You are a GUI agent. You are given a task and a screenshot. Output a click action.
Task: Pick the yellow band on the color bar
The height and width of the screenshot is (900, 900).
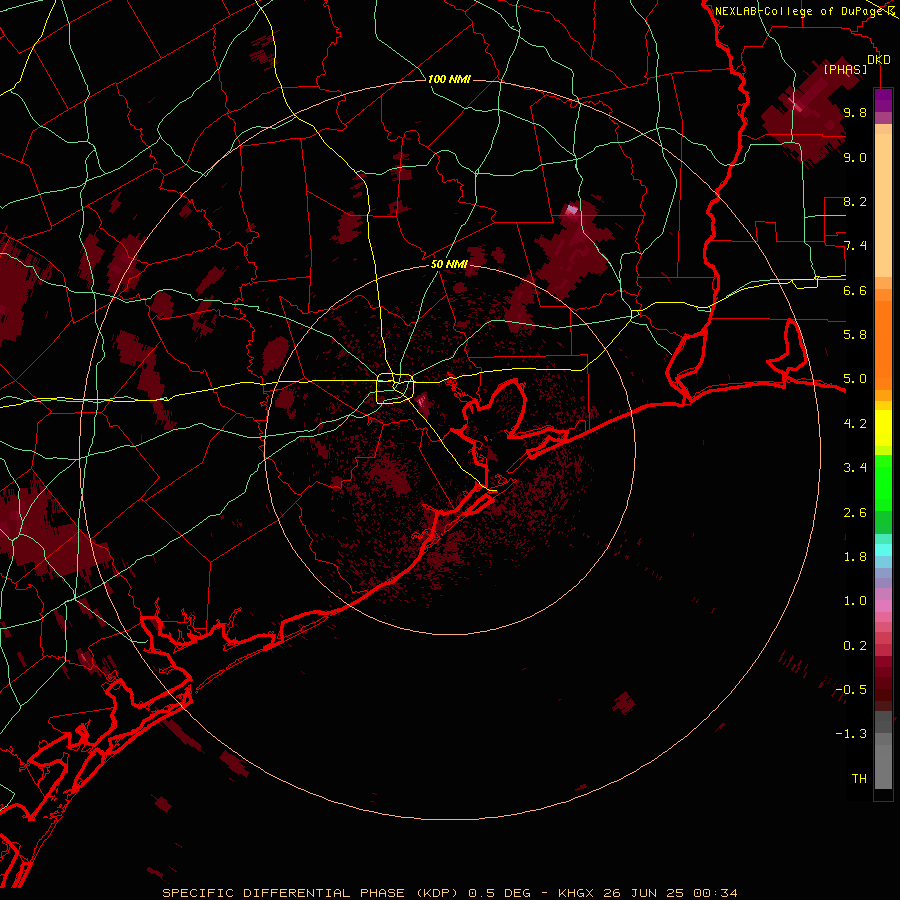(x=883, y=428)
